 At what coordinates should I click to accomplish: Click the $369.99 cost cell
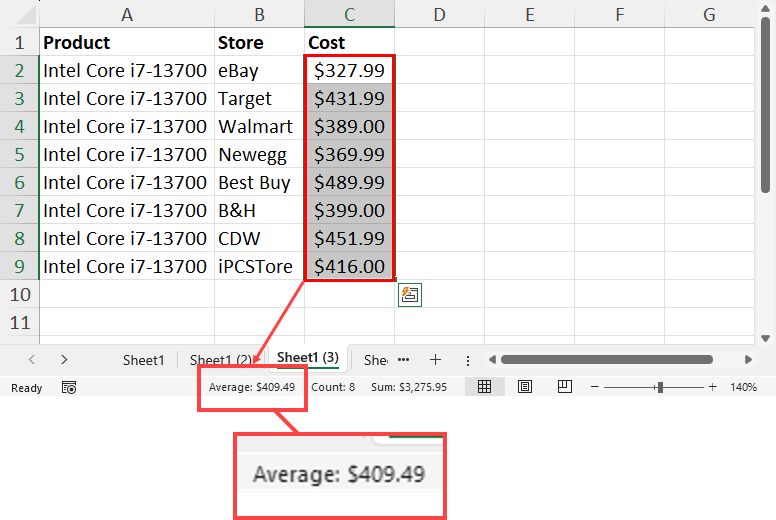(x=349, y=154)
